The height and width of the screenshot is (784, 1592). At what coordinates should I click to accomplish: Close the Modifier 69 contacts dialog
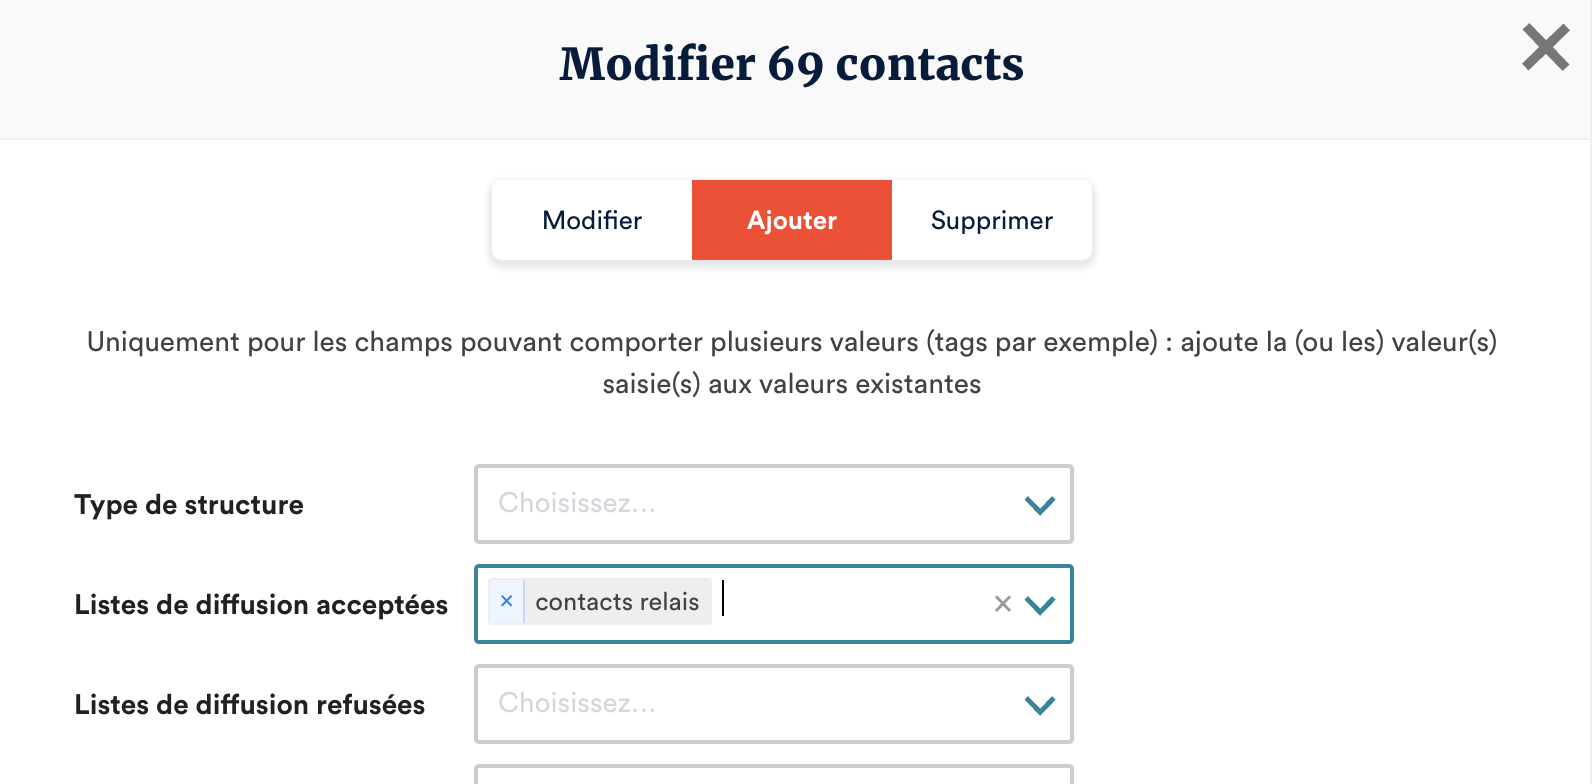[x=1545, y=48]
